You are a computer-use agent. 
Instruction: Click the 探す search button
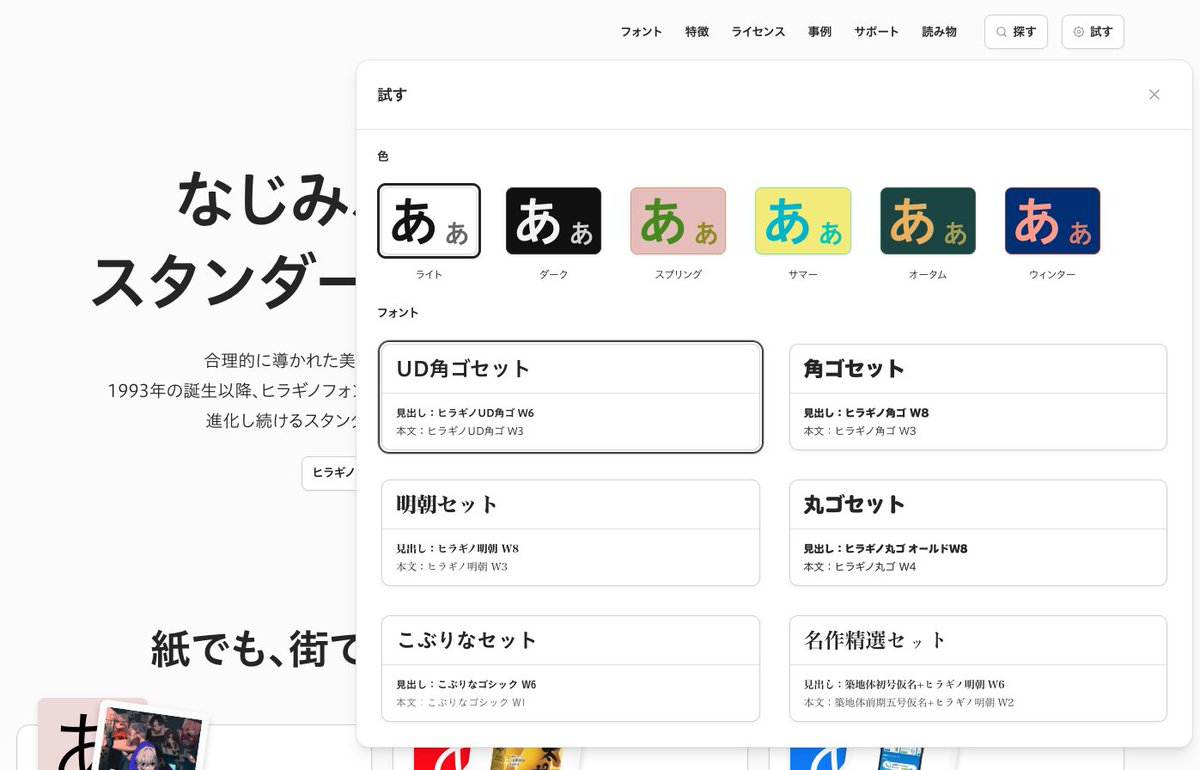coord(1016,32)
